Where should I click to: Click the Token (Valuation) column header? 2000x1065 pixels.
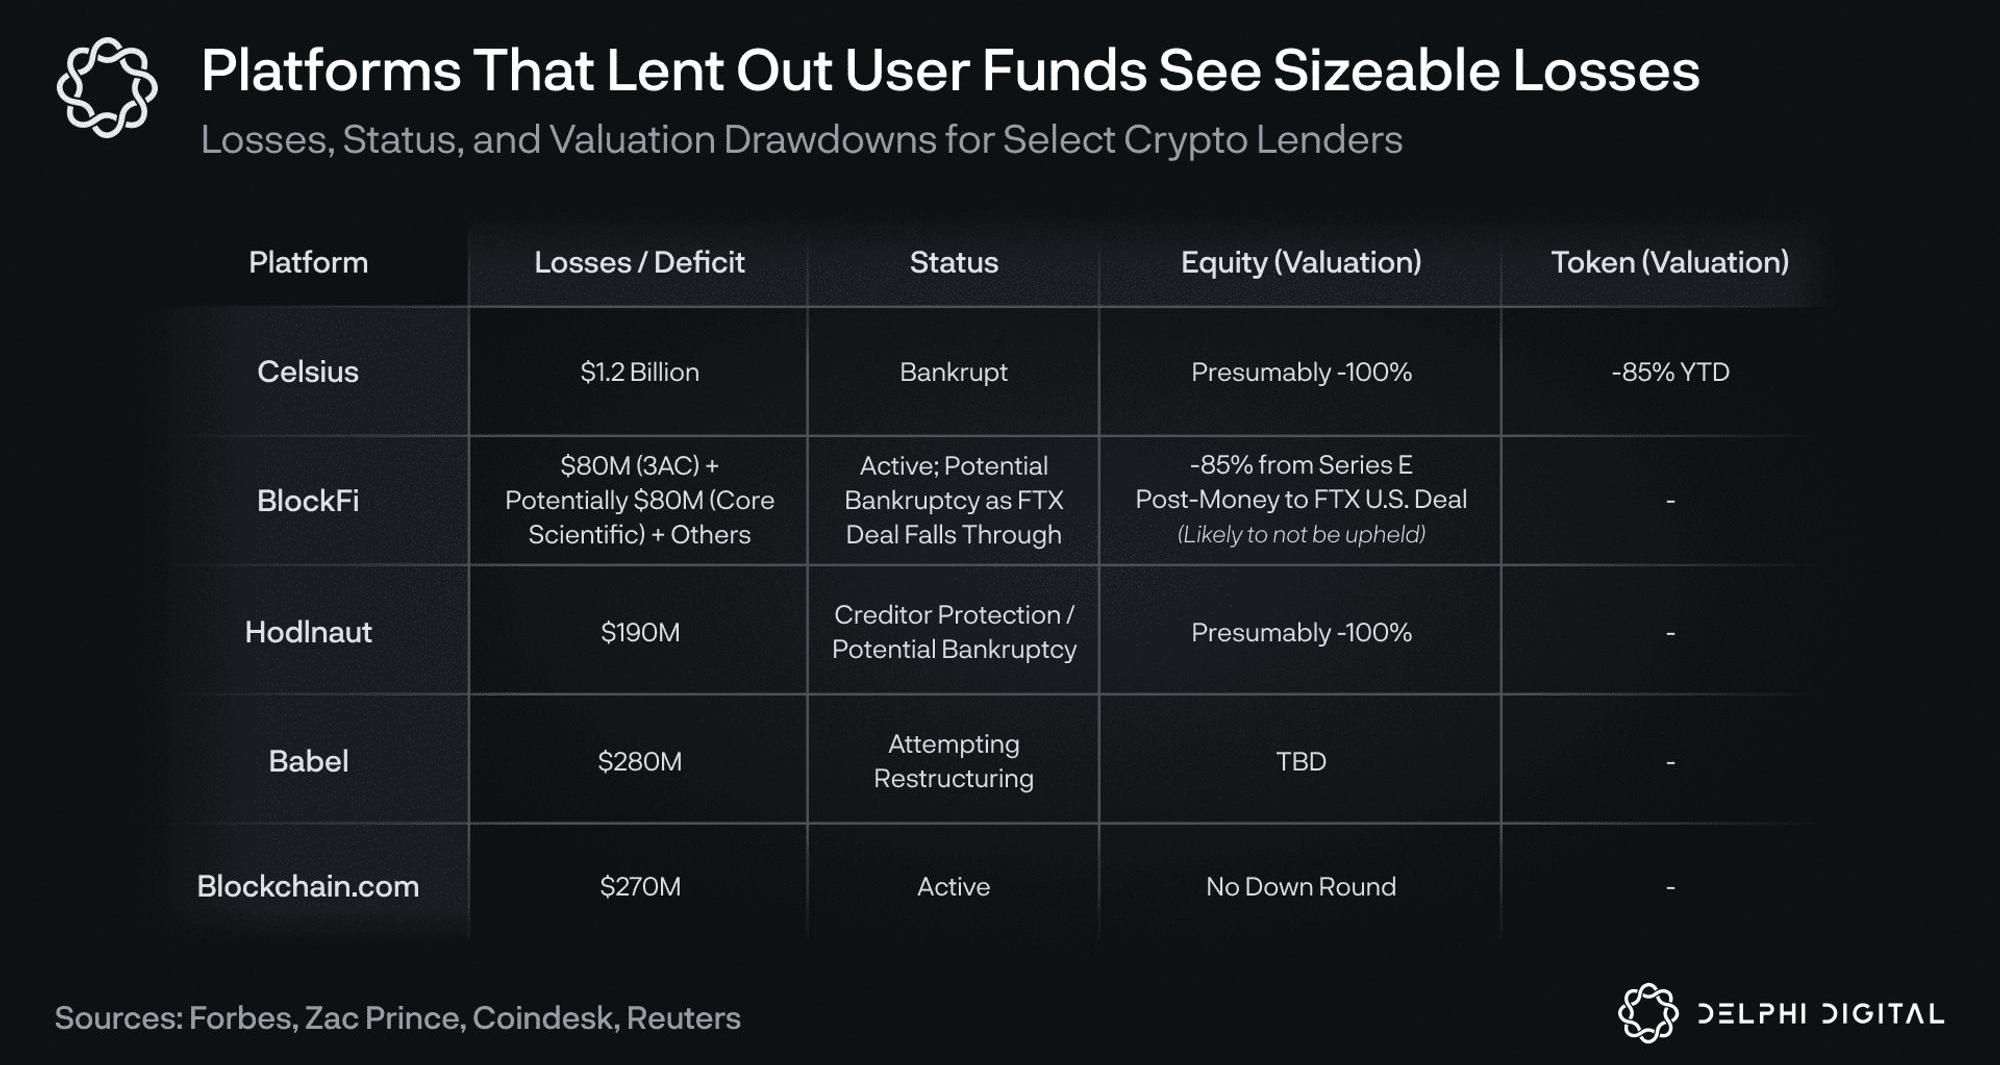[1669, 262]
